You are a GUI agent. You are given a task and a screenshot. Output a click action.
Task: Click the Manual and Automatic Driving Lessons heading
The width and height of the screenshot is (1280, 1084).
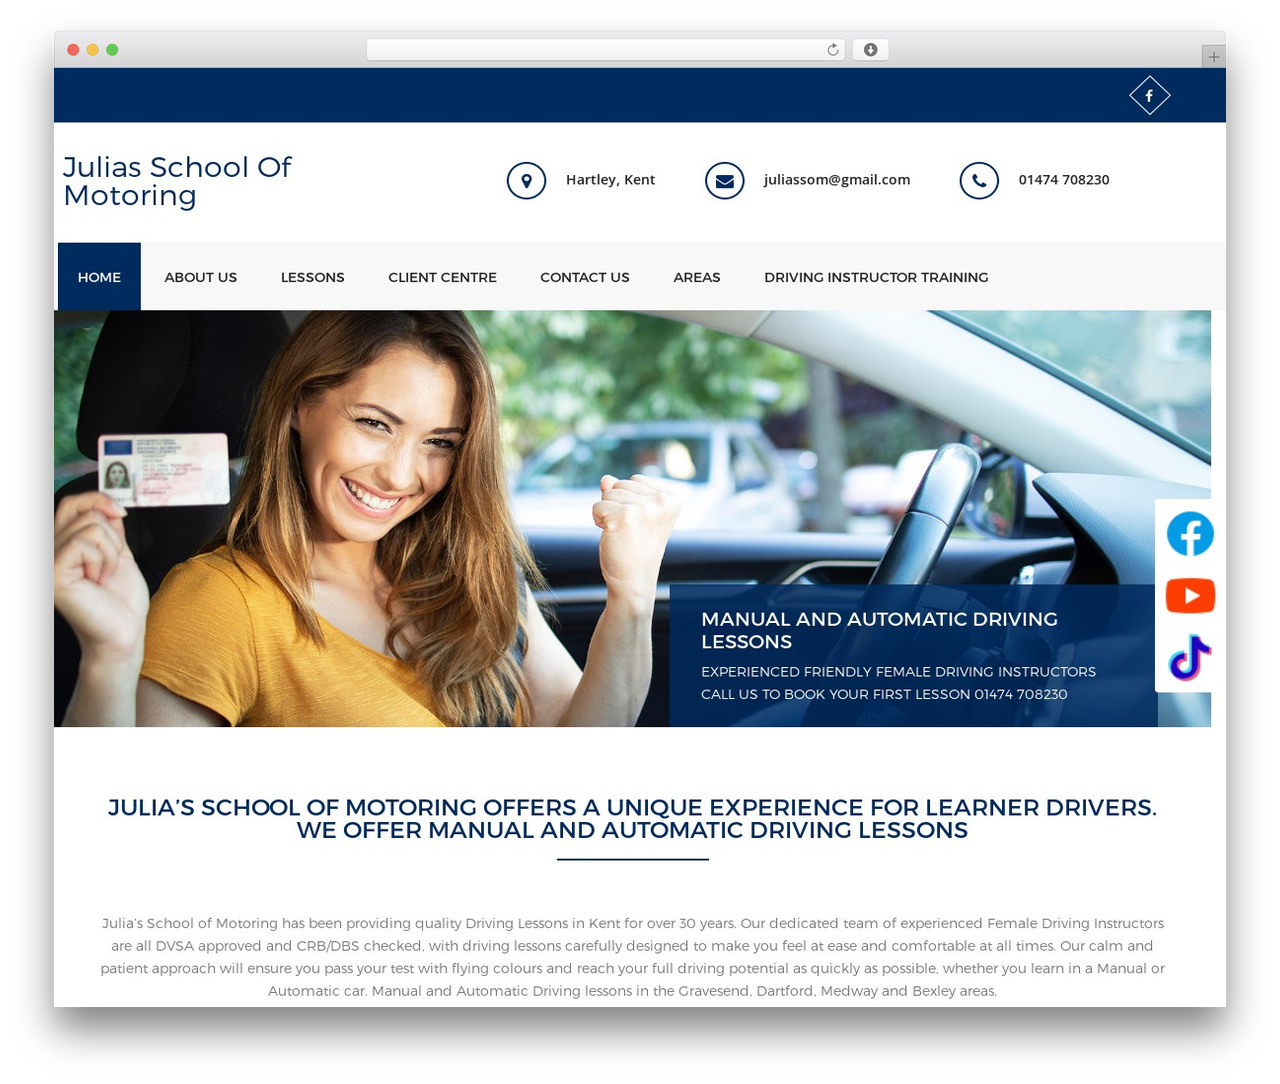879,630
